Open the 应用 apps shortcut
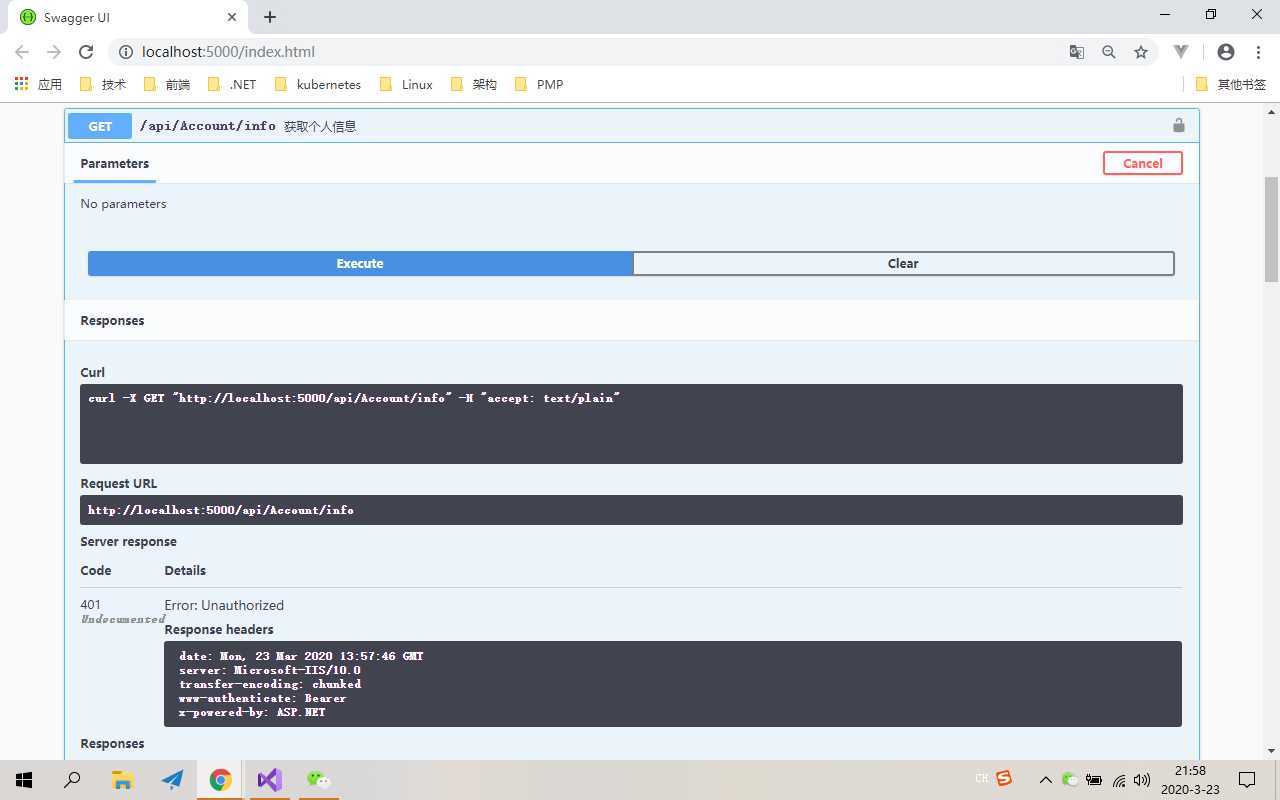1280x800 pixels. [x=38, y=84]
